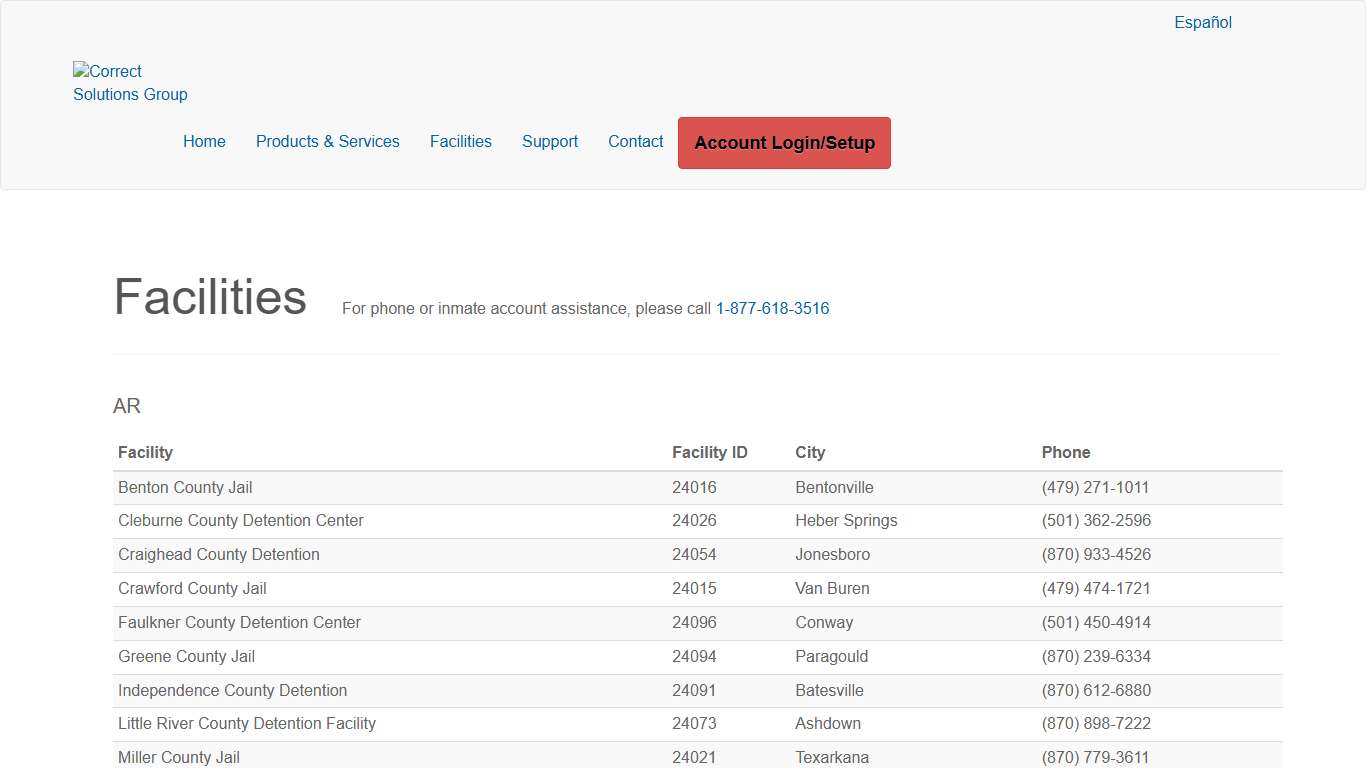
Task: Click the Facility ID column header
Action: pos(709,452)
